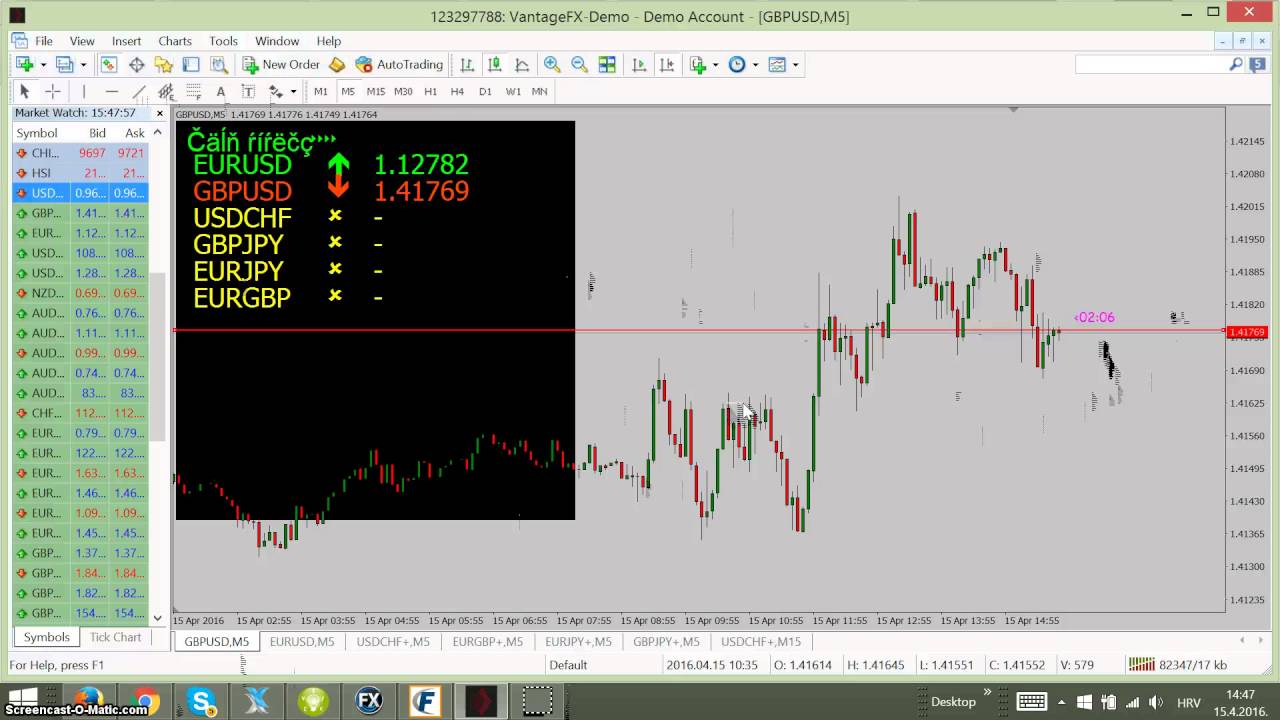
Task: Click the Zoom In magnifier
Action: 552,64
